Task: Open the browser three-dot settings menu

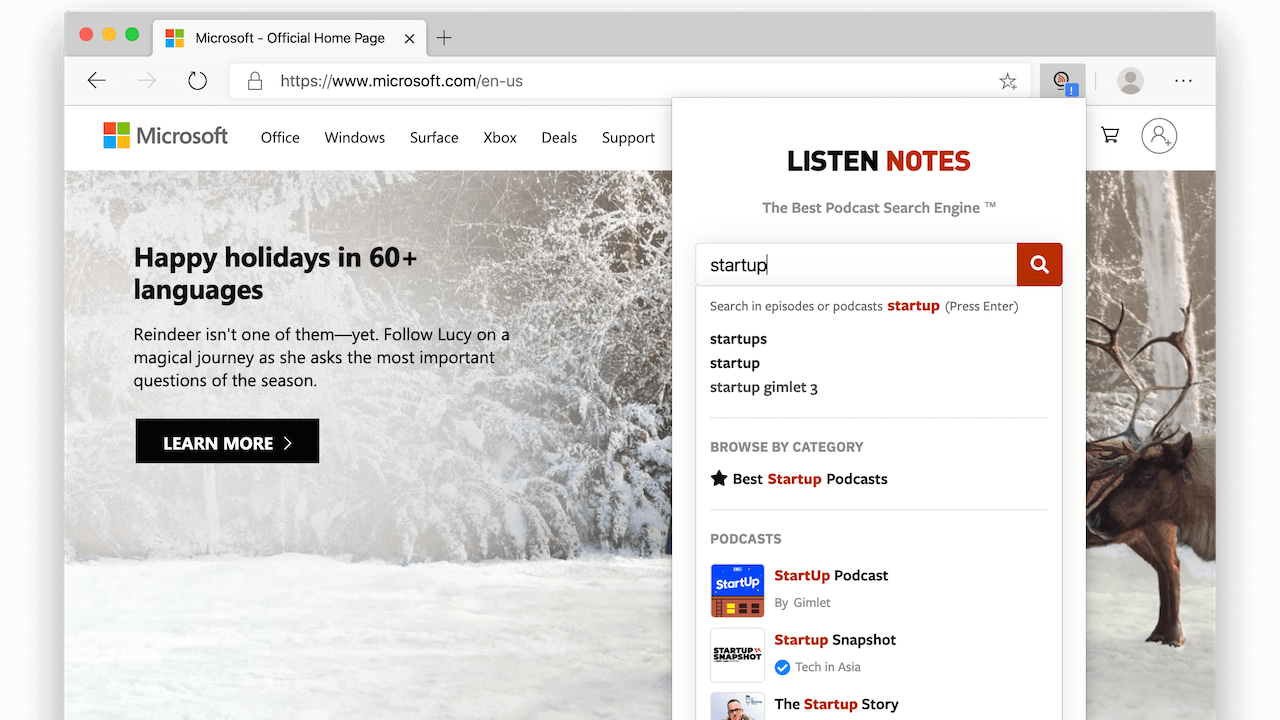Action: click(x=1184, y=81)
